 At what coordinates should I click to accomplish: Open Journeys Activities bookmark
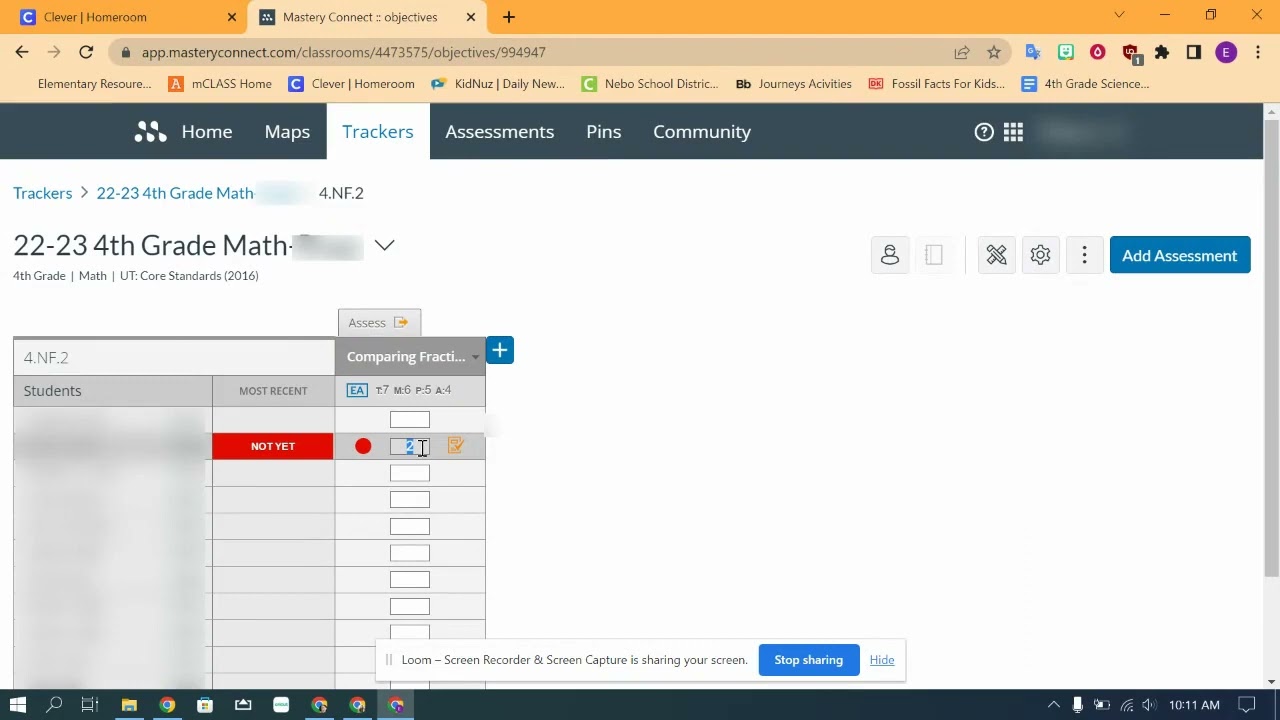(794, 84)
